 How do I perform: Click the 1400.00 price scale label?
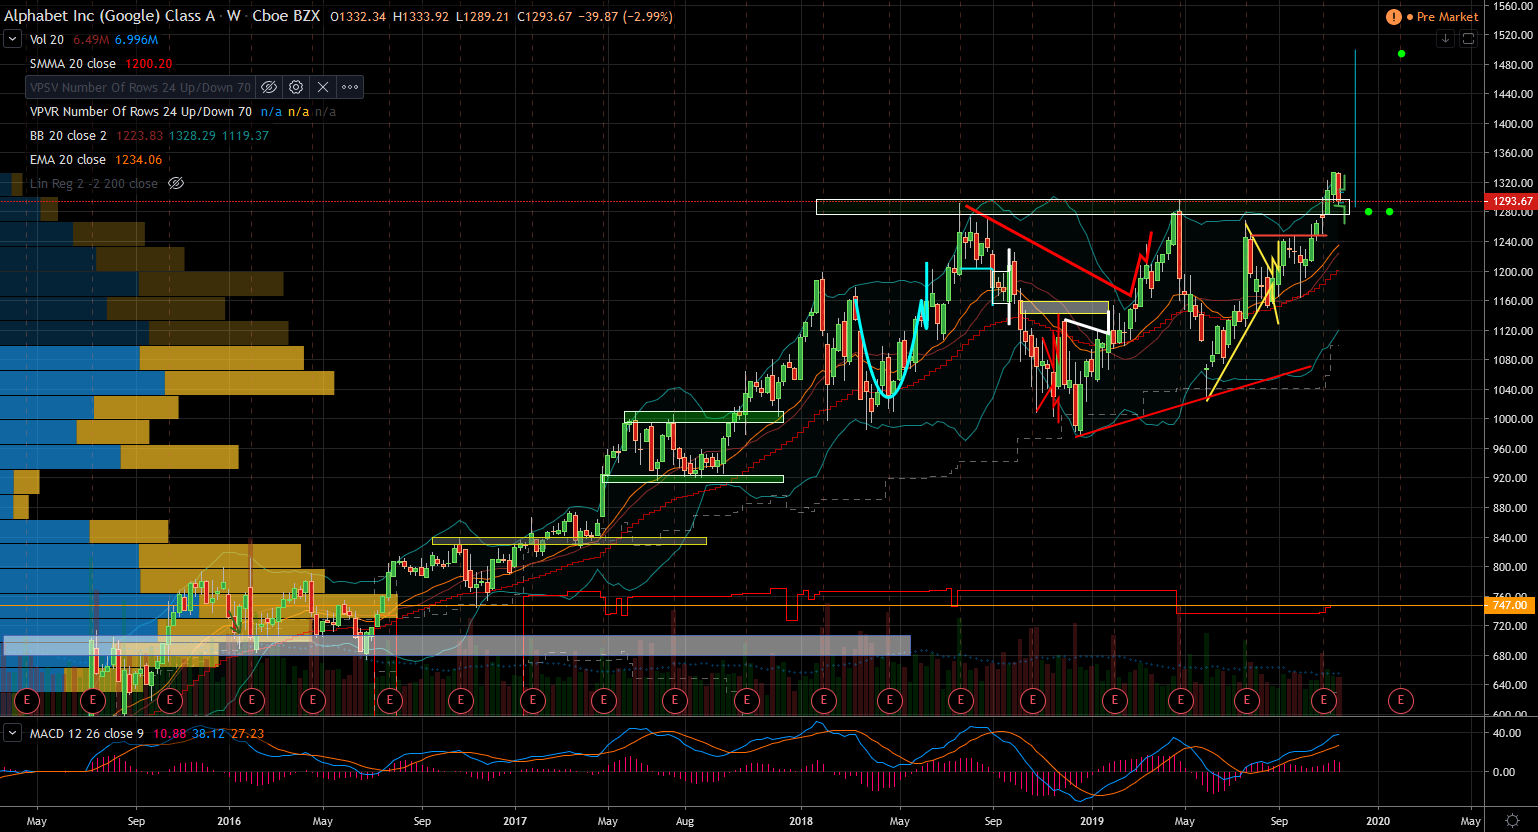tap(1513, 124)
